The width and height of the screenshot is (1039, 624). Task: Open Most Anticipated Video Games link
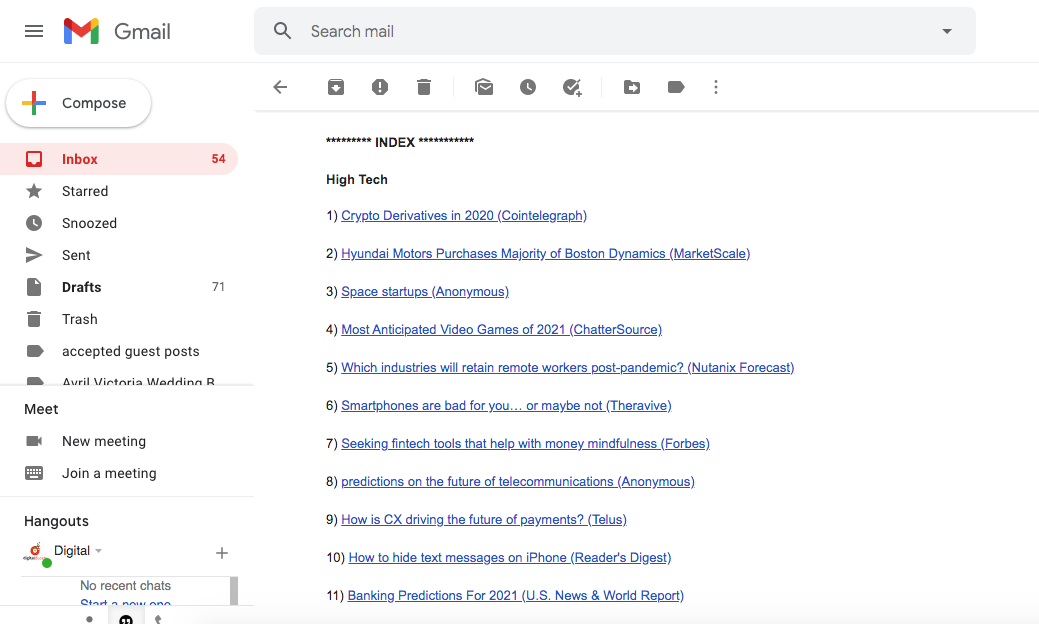pyautogui.click(x=502, y=329)
